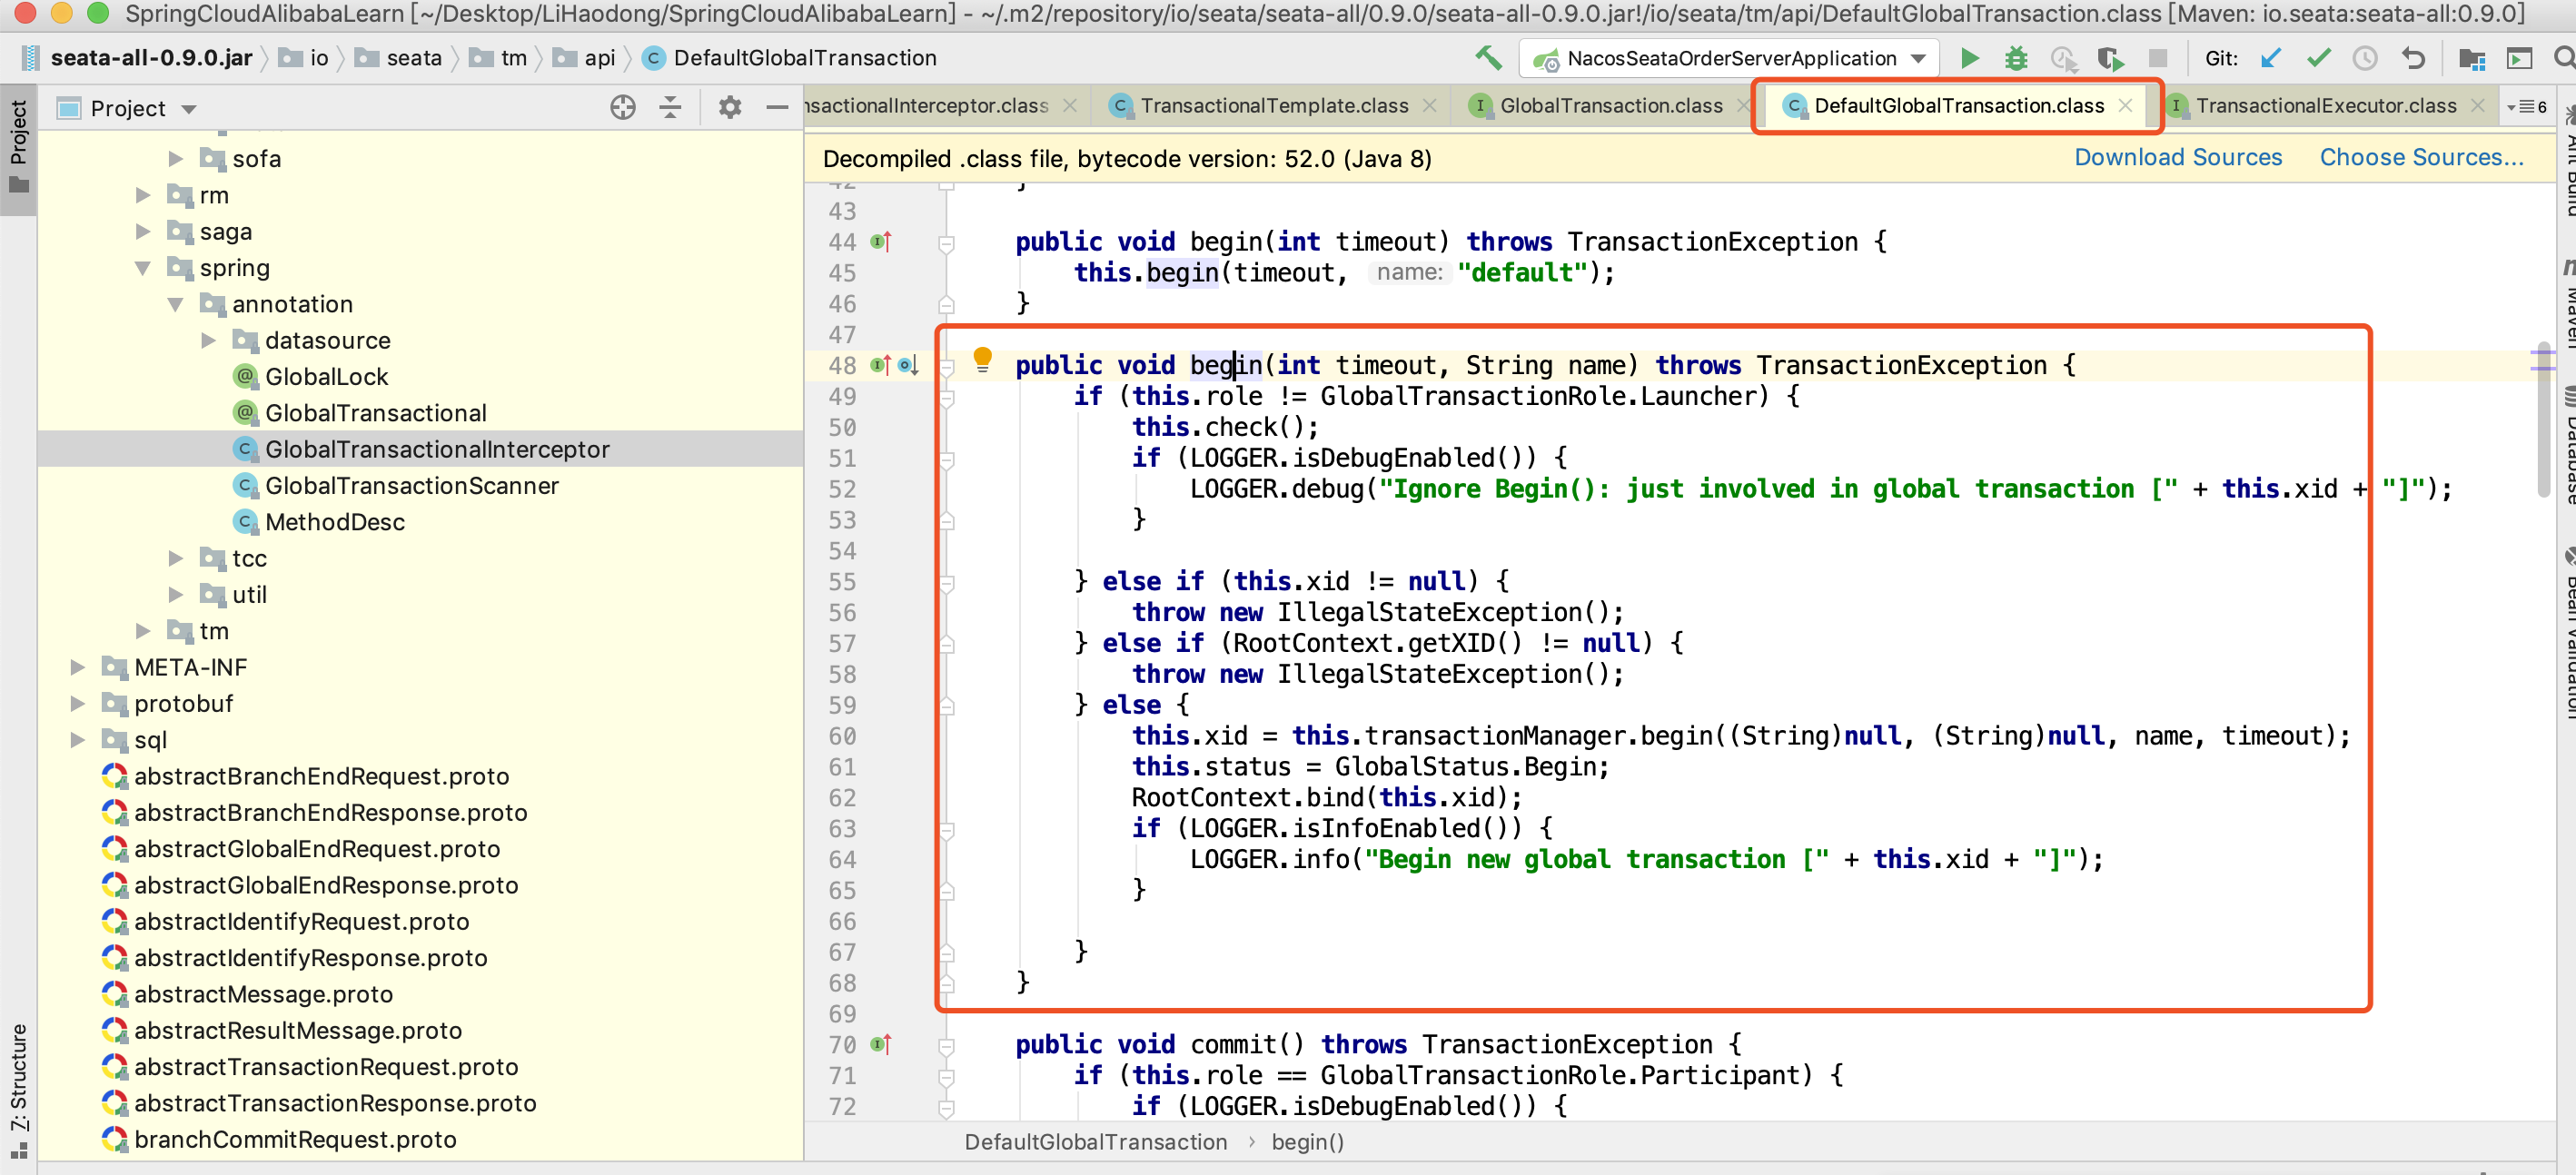
Task: Click the Git update project arrow
Action: pyautogui.click(x=2270, y=58)
